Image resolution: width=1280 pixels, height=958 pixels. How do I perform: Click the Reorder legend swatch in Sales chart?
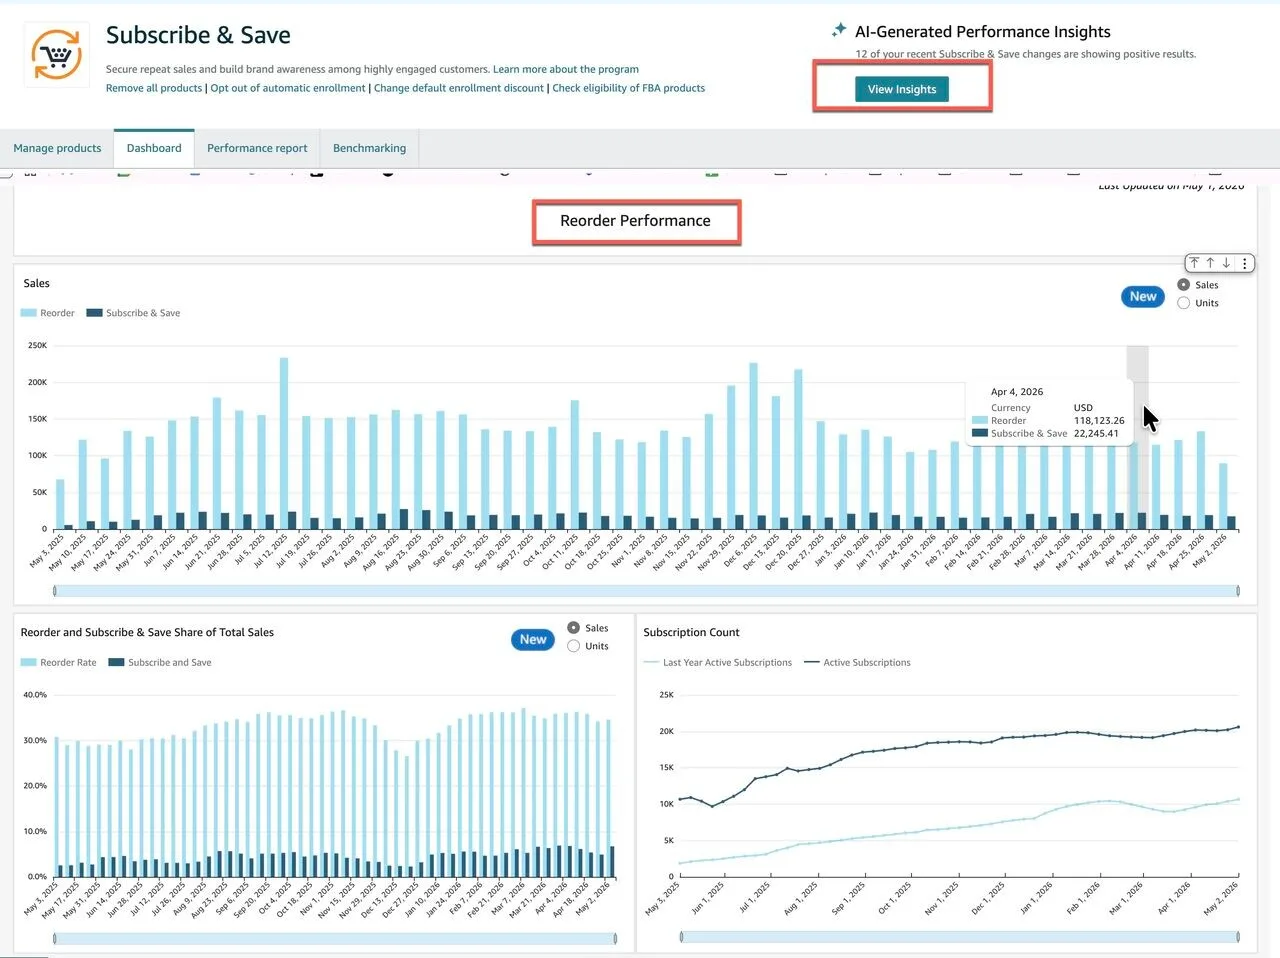[x=29, y=313]
